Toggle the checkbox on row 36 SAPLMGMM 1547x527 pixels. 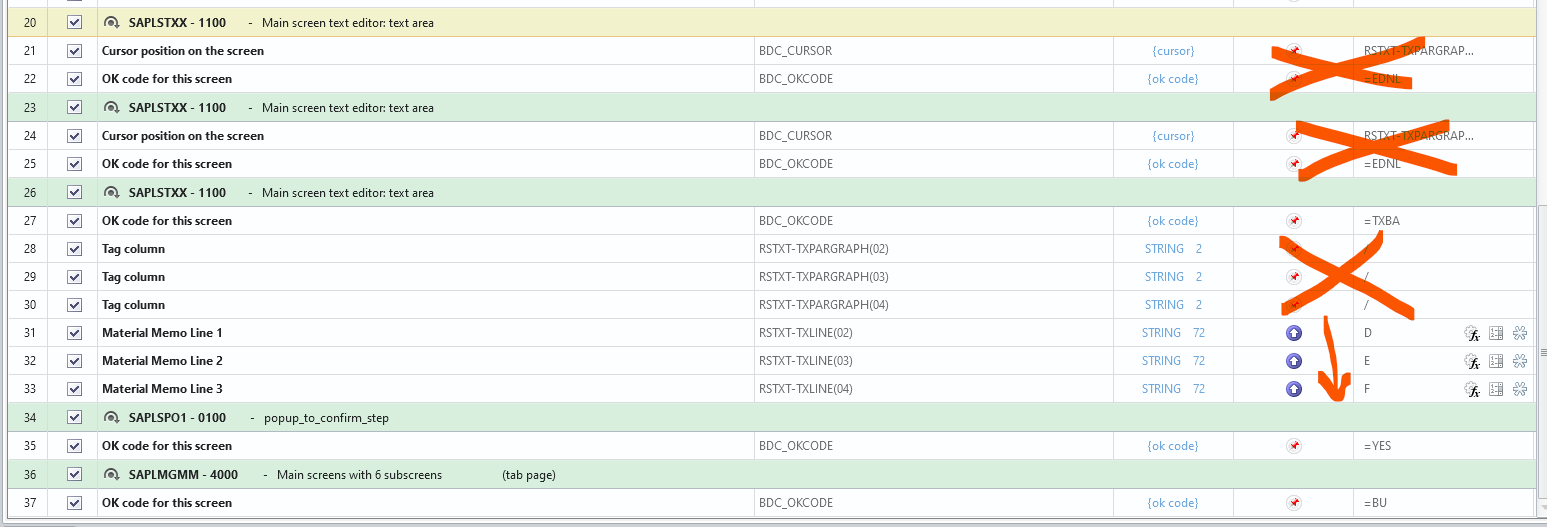click(x=74, y=474)
